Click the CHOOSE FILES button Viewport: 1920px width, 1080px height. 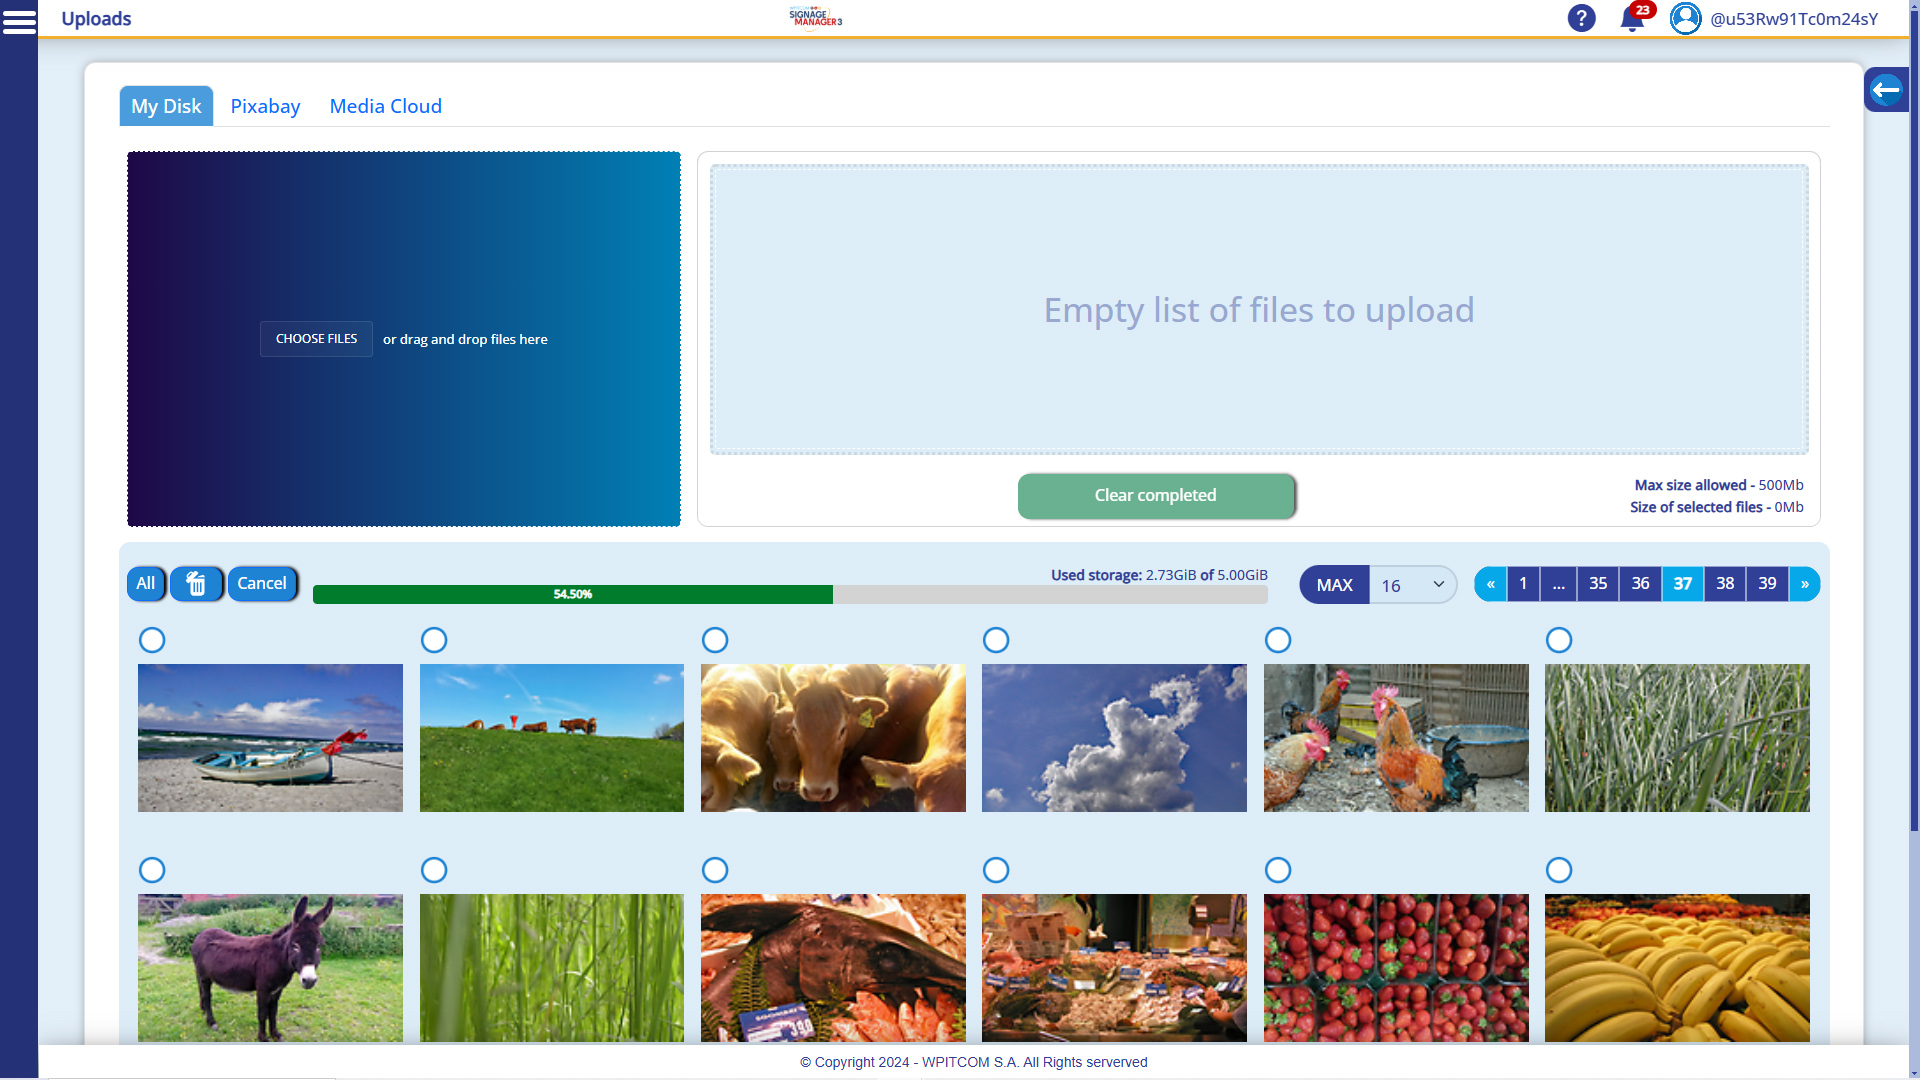(x=315, y=339)
